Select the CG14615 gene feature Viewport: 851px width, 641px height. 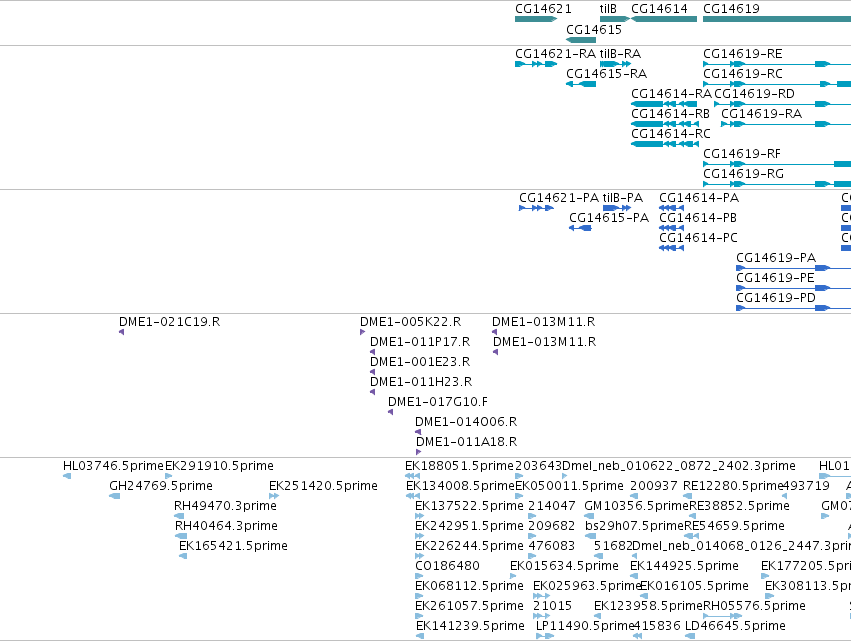pos(581,40)
